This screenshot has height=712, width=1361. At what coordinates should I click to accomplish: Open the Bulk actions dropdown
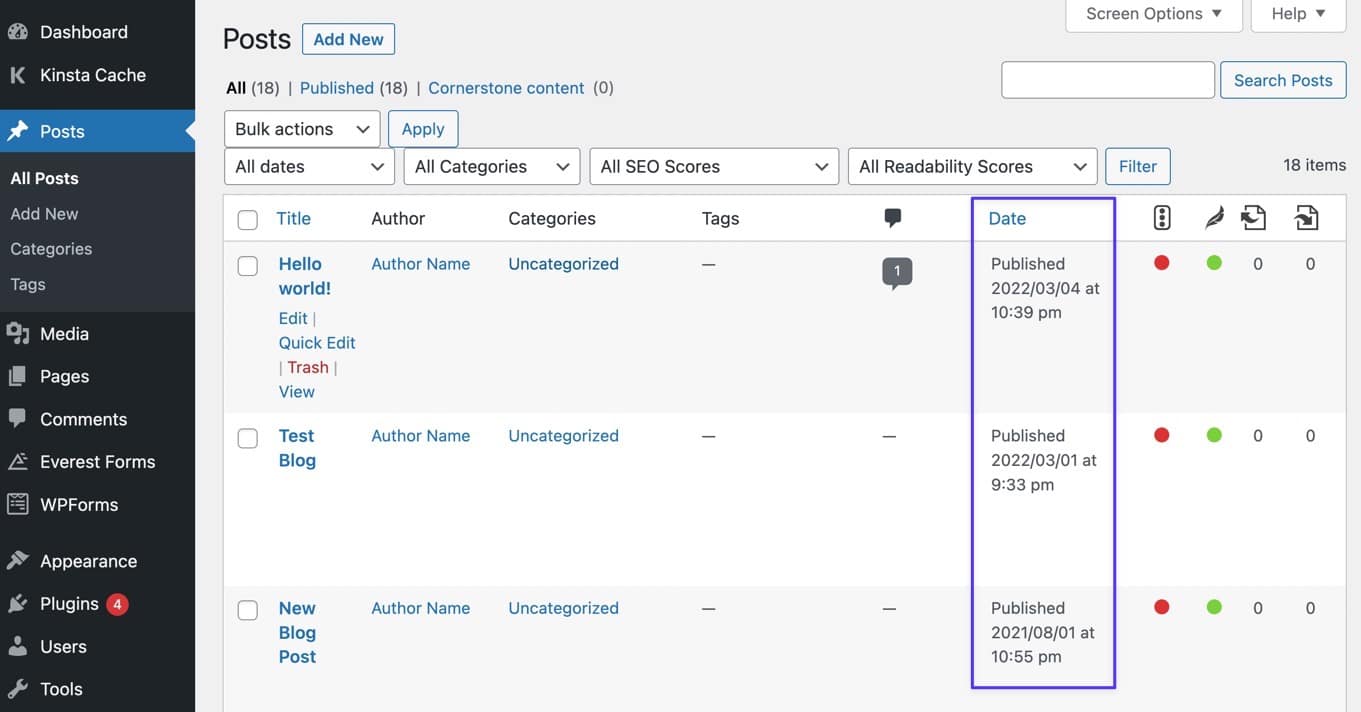tap(300, 128)
